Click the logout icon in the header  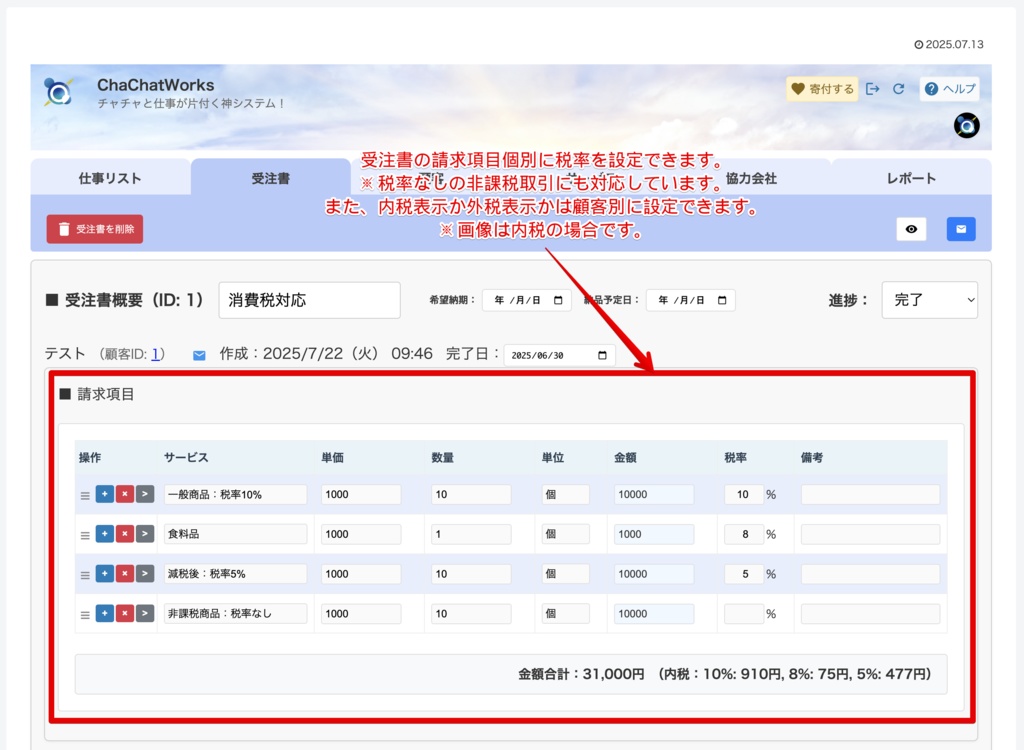point(873,88)
